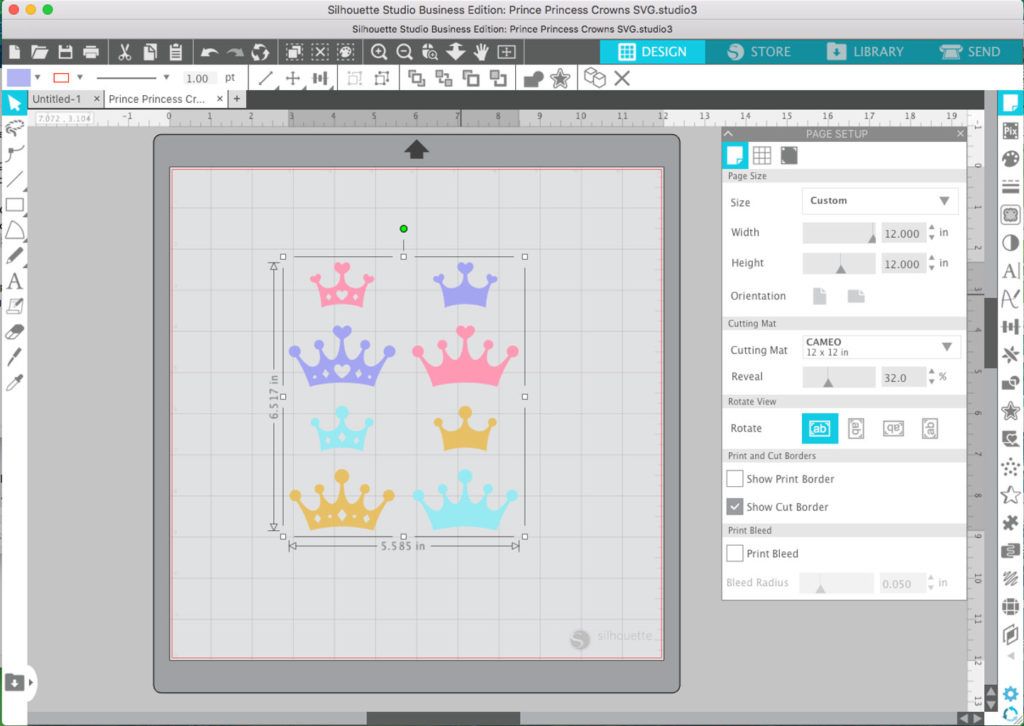Print using the printer icon

click(91, 52)
